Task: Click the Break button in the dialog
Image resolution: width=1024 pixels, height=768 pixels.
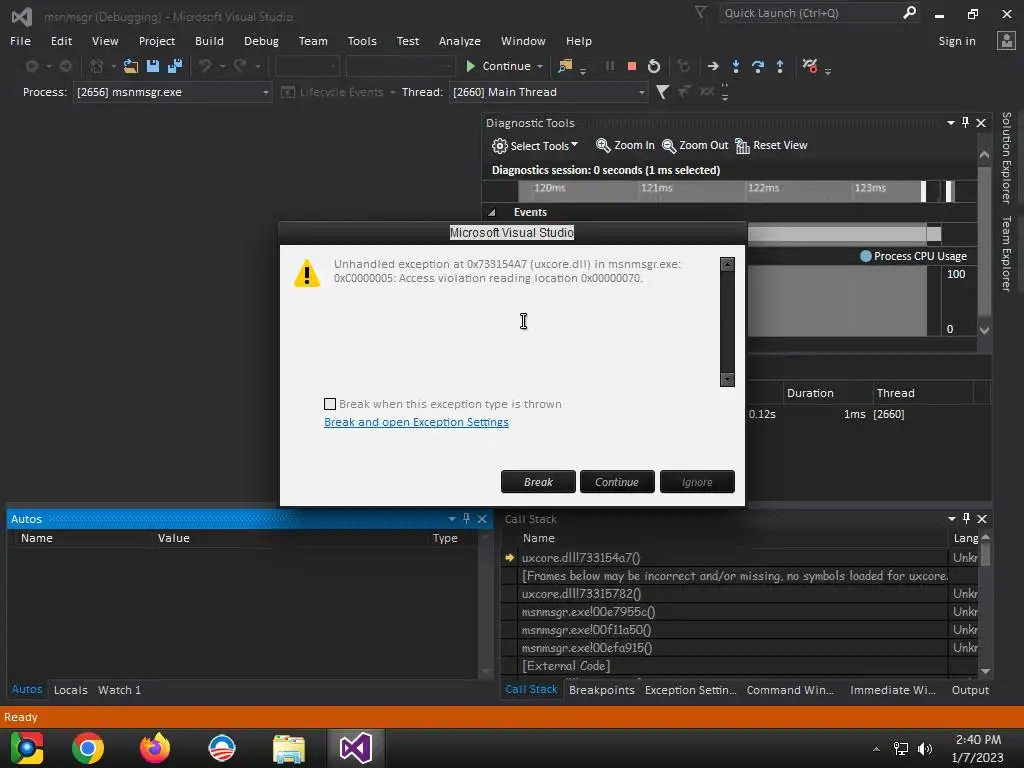Action: coord(538,482)
